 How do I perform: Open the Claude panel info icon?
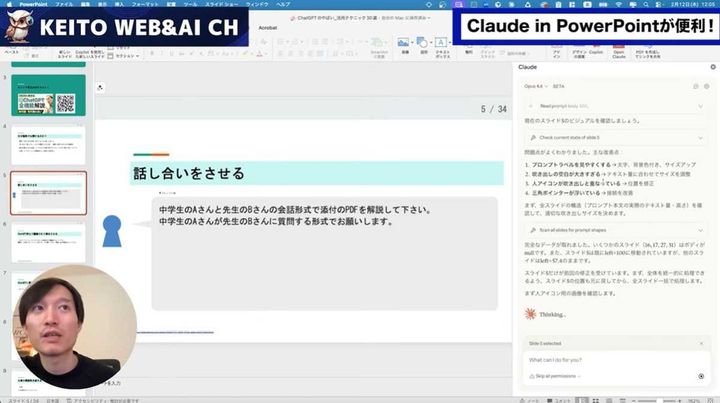(x=713, y=67)
